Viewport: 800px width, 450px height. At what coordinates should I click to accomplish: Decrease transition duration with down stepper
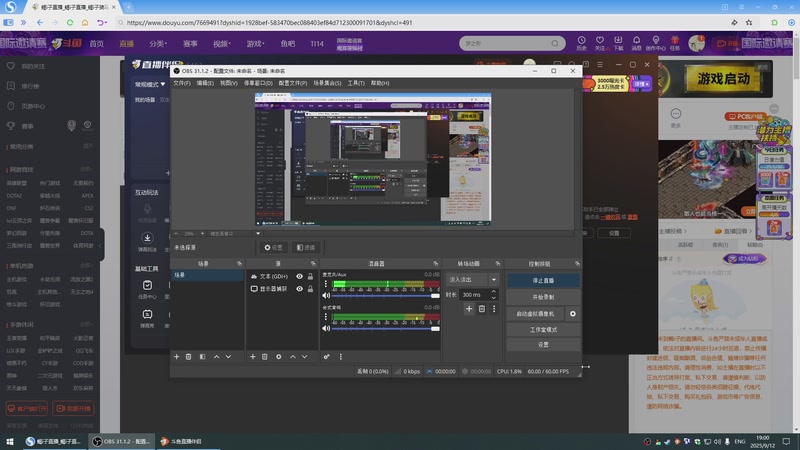tap(493, 297)
